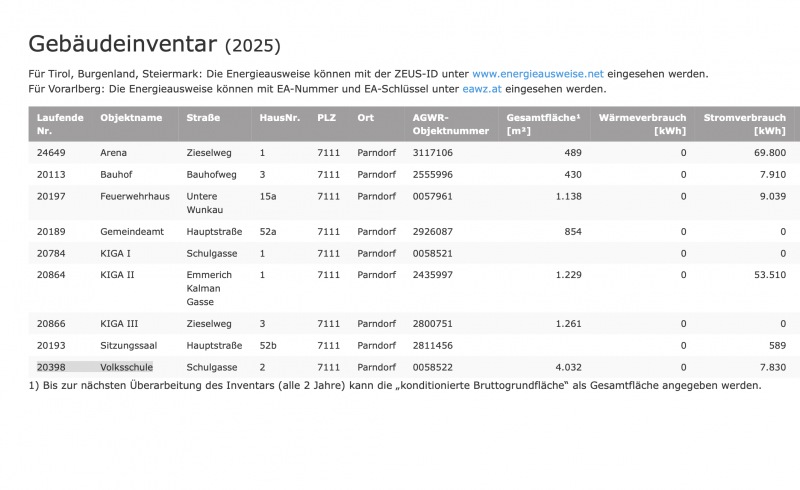Click the Wärmeverbrauch column header
The height and width of the screenshot is (490, 800).
(642, 124)
